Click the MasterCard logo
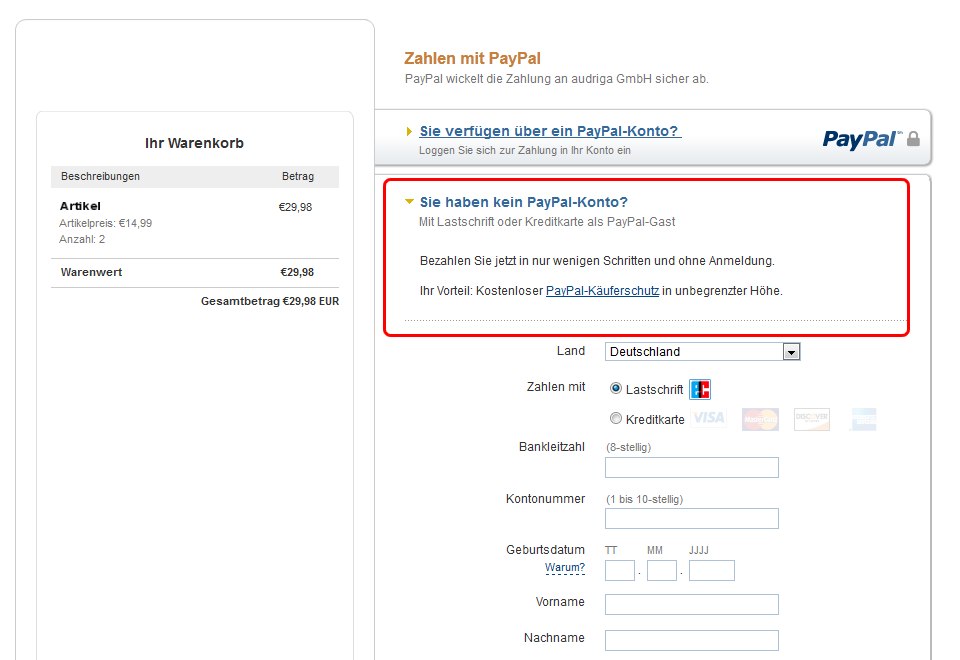960x660 pixels. pyautogui.click(x=760, y=419)
